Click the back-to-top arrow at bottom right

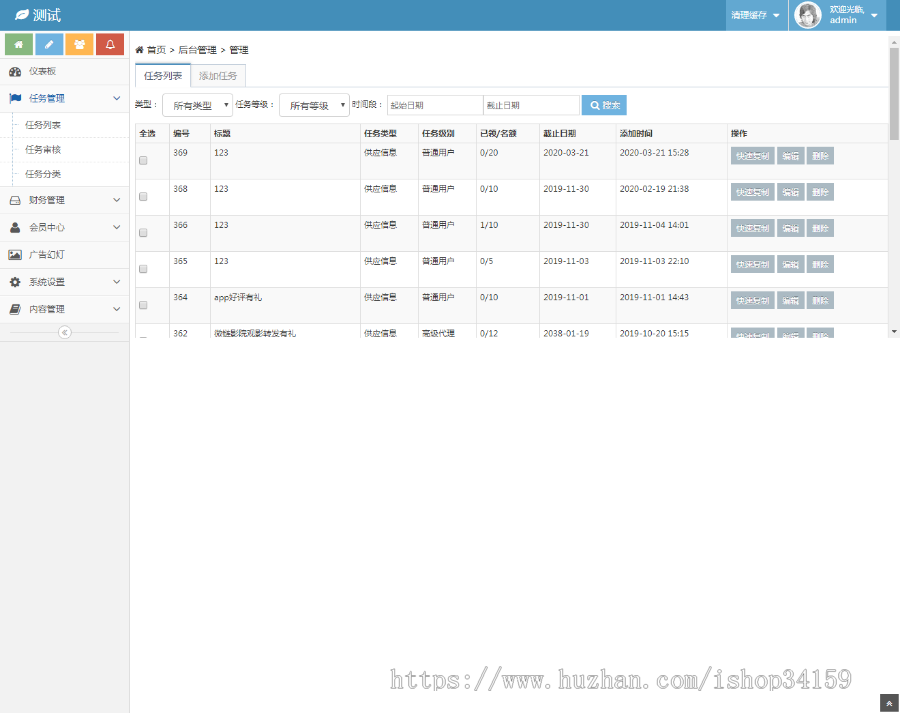click(889, 703)
